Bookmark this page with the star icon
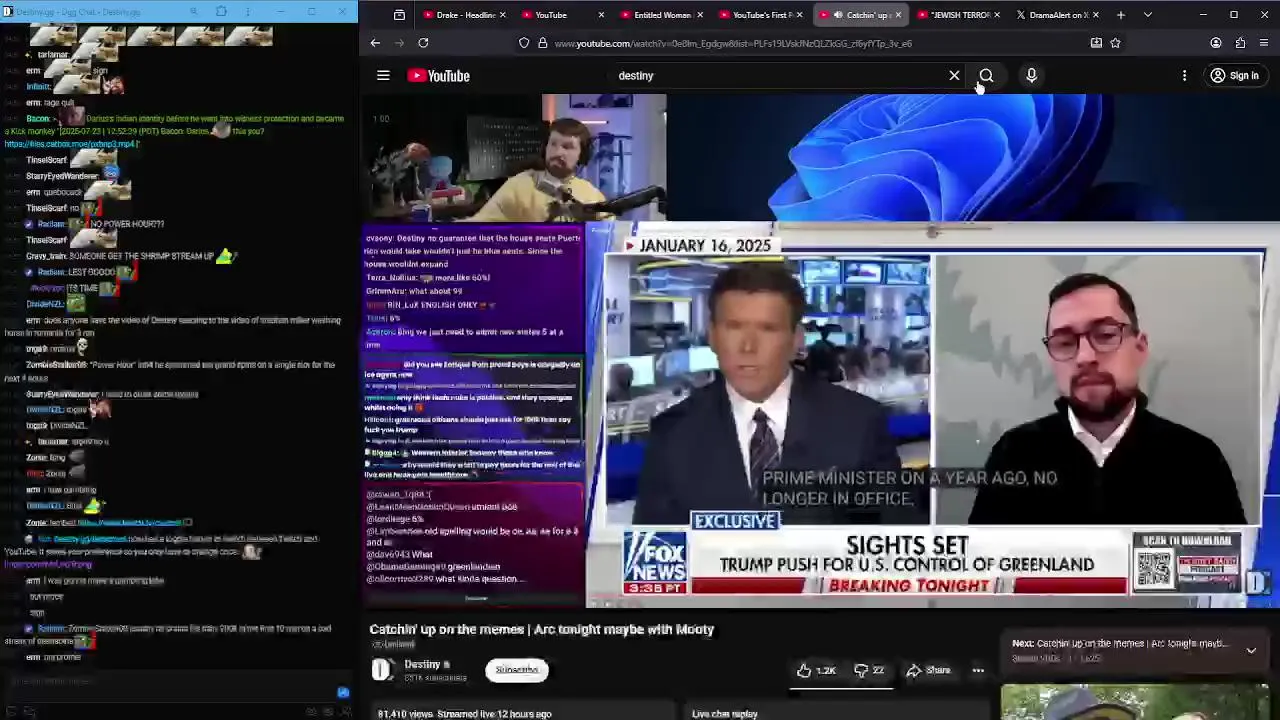Screen dimensions: 1280x720 [x=1115, y=43]
